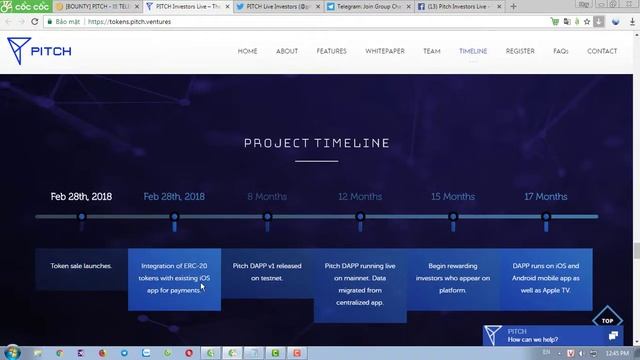This screenshot has width=640, height=360.
Task: Open the ABOUT navigation link
Action: click(x=287, y=51)
